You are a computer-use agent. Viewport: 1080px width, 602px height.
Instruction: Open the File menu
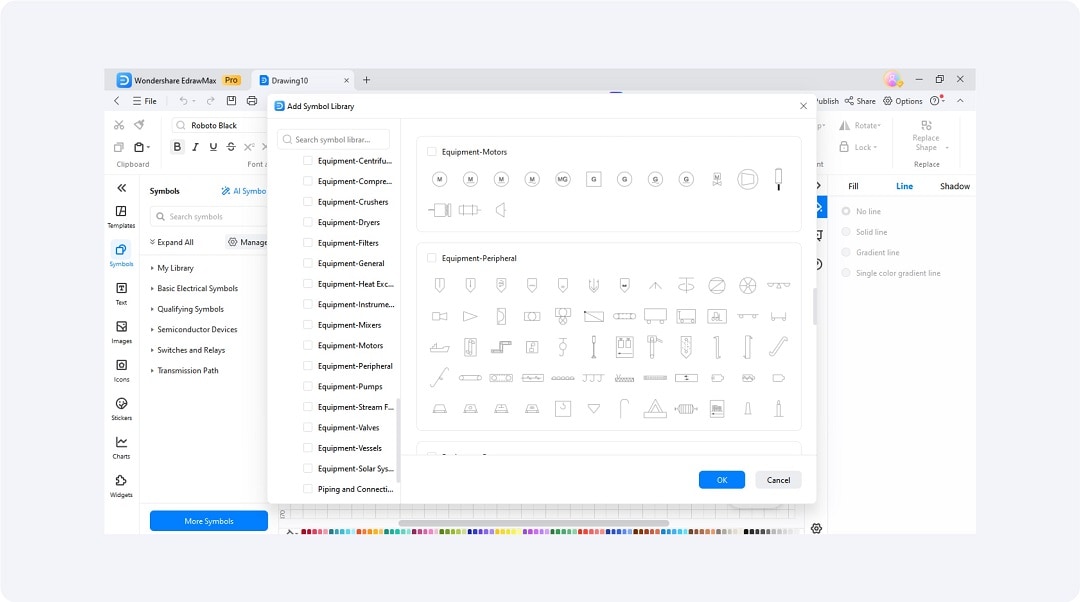145,101
